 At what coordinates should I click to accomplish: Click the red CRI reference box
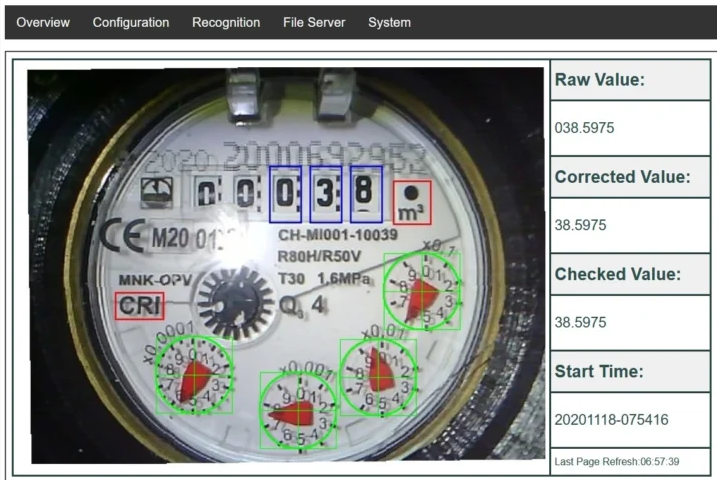[x=139, y=307]
